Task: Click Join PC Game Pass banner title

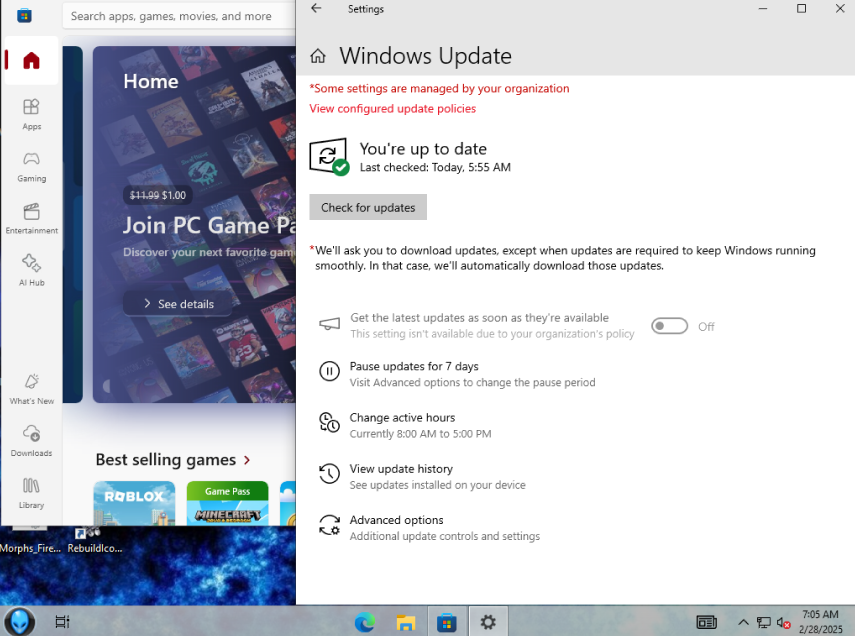Action: 209,225
